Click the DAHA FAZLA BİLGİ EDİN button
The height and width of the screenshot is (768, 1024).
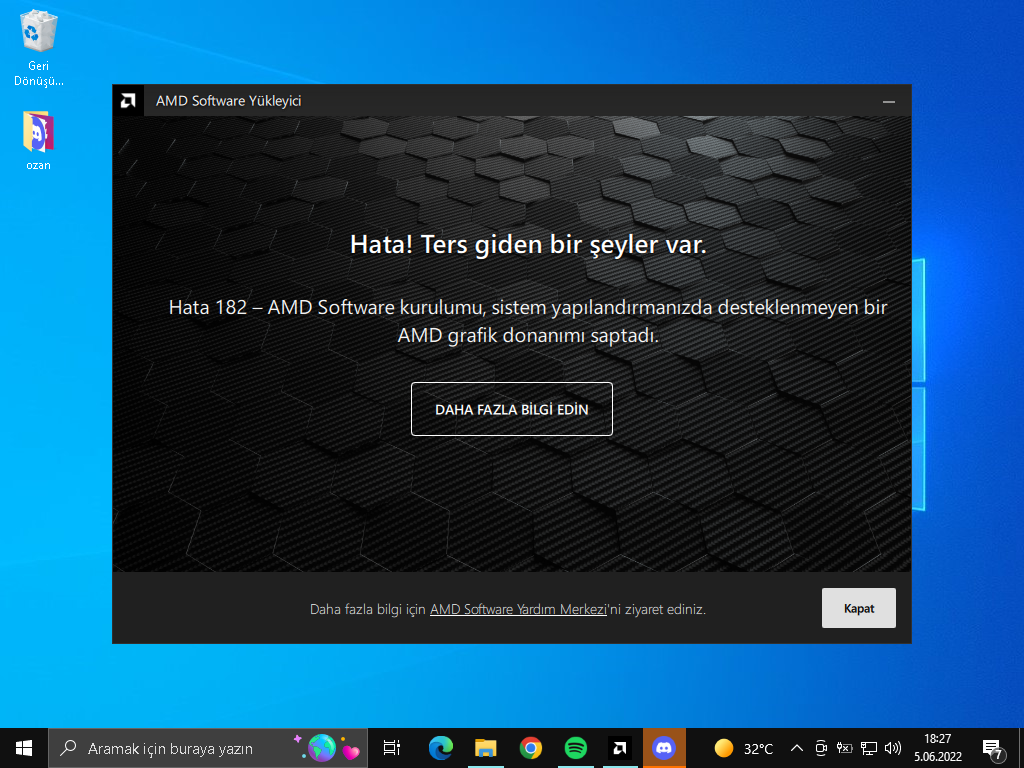click(x=511, y=409)
